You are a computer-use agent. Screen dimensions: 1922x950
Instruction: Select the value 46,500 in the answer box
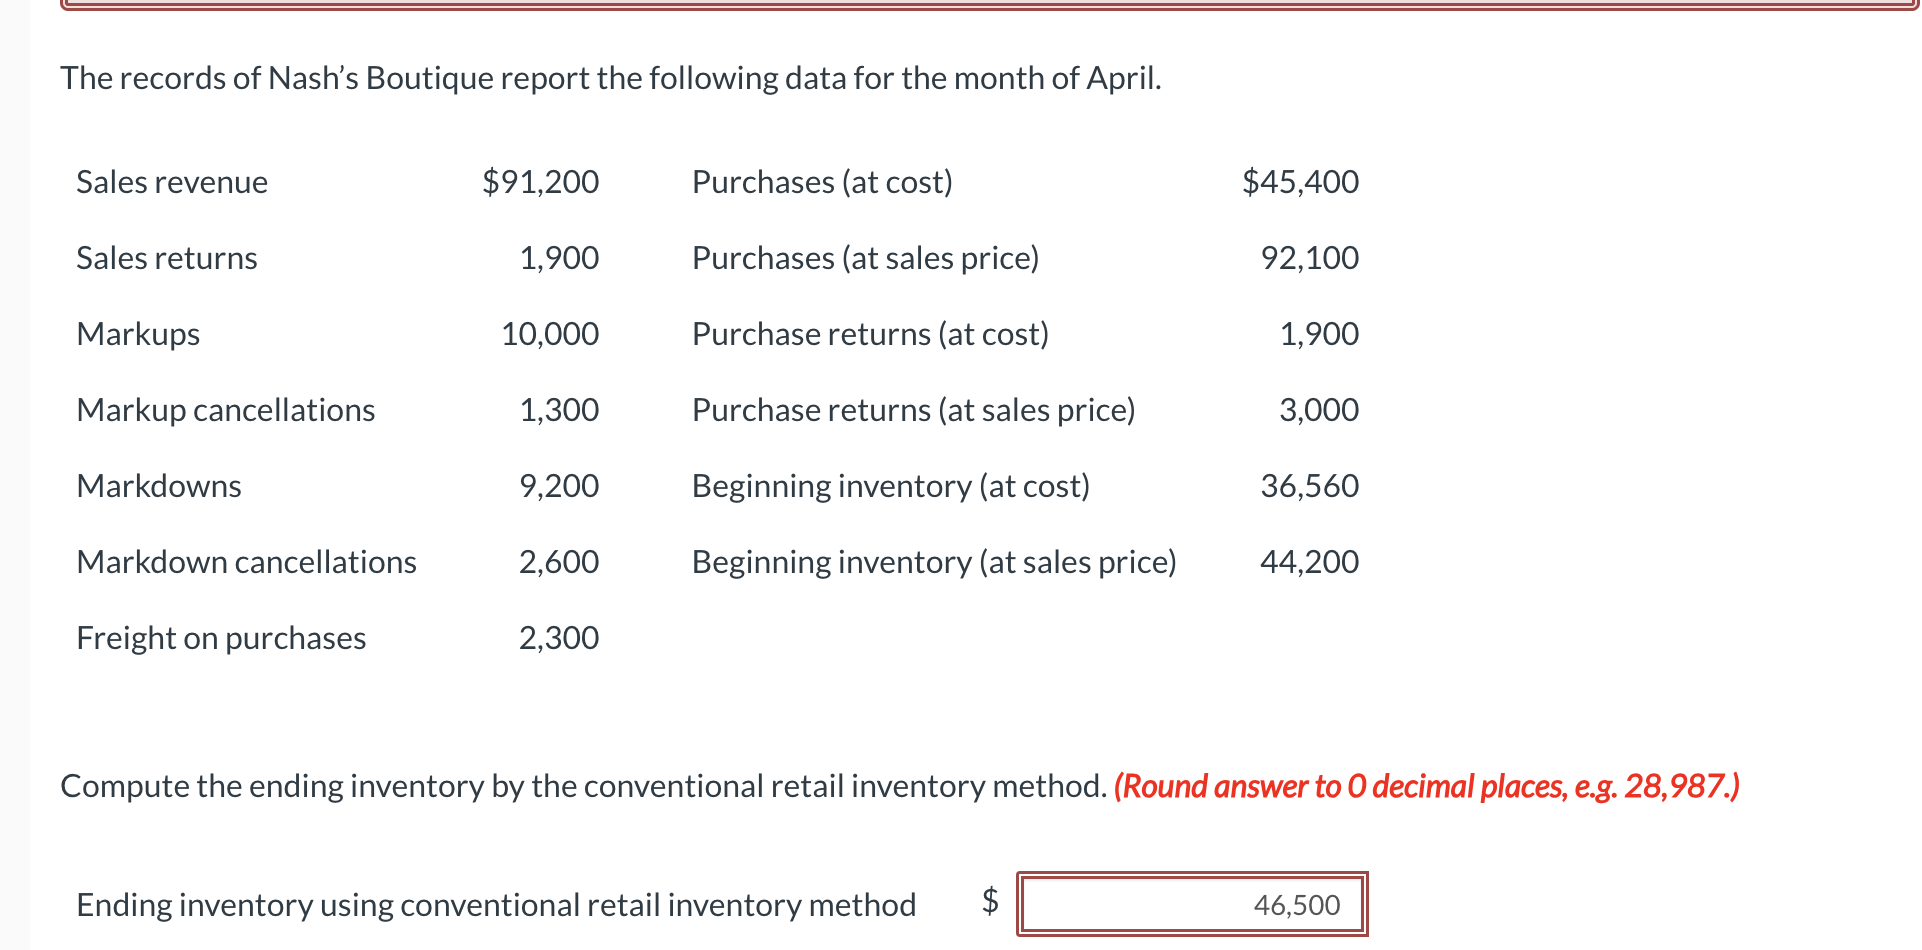(1296, 903)
